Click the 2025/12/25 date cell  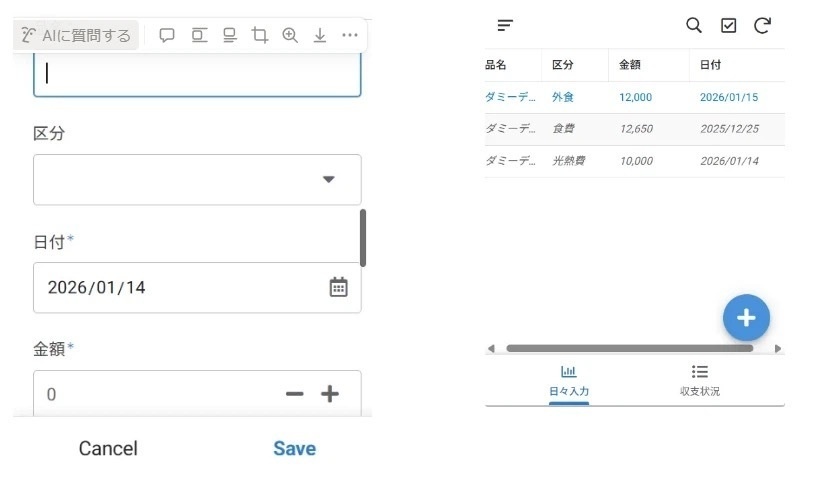tap(729, 129)
